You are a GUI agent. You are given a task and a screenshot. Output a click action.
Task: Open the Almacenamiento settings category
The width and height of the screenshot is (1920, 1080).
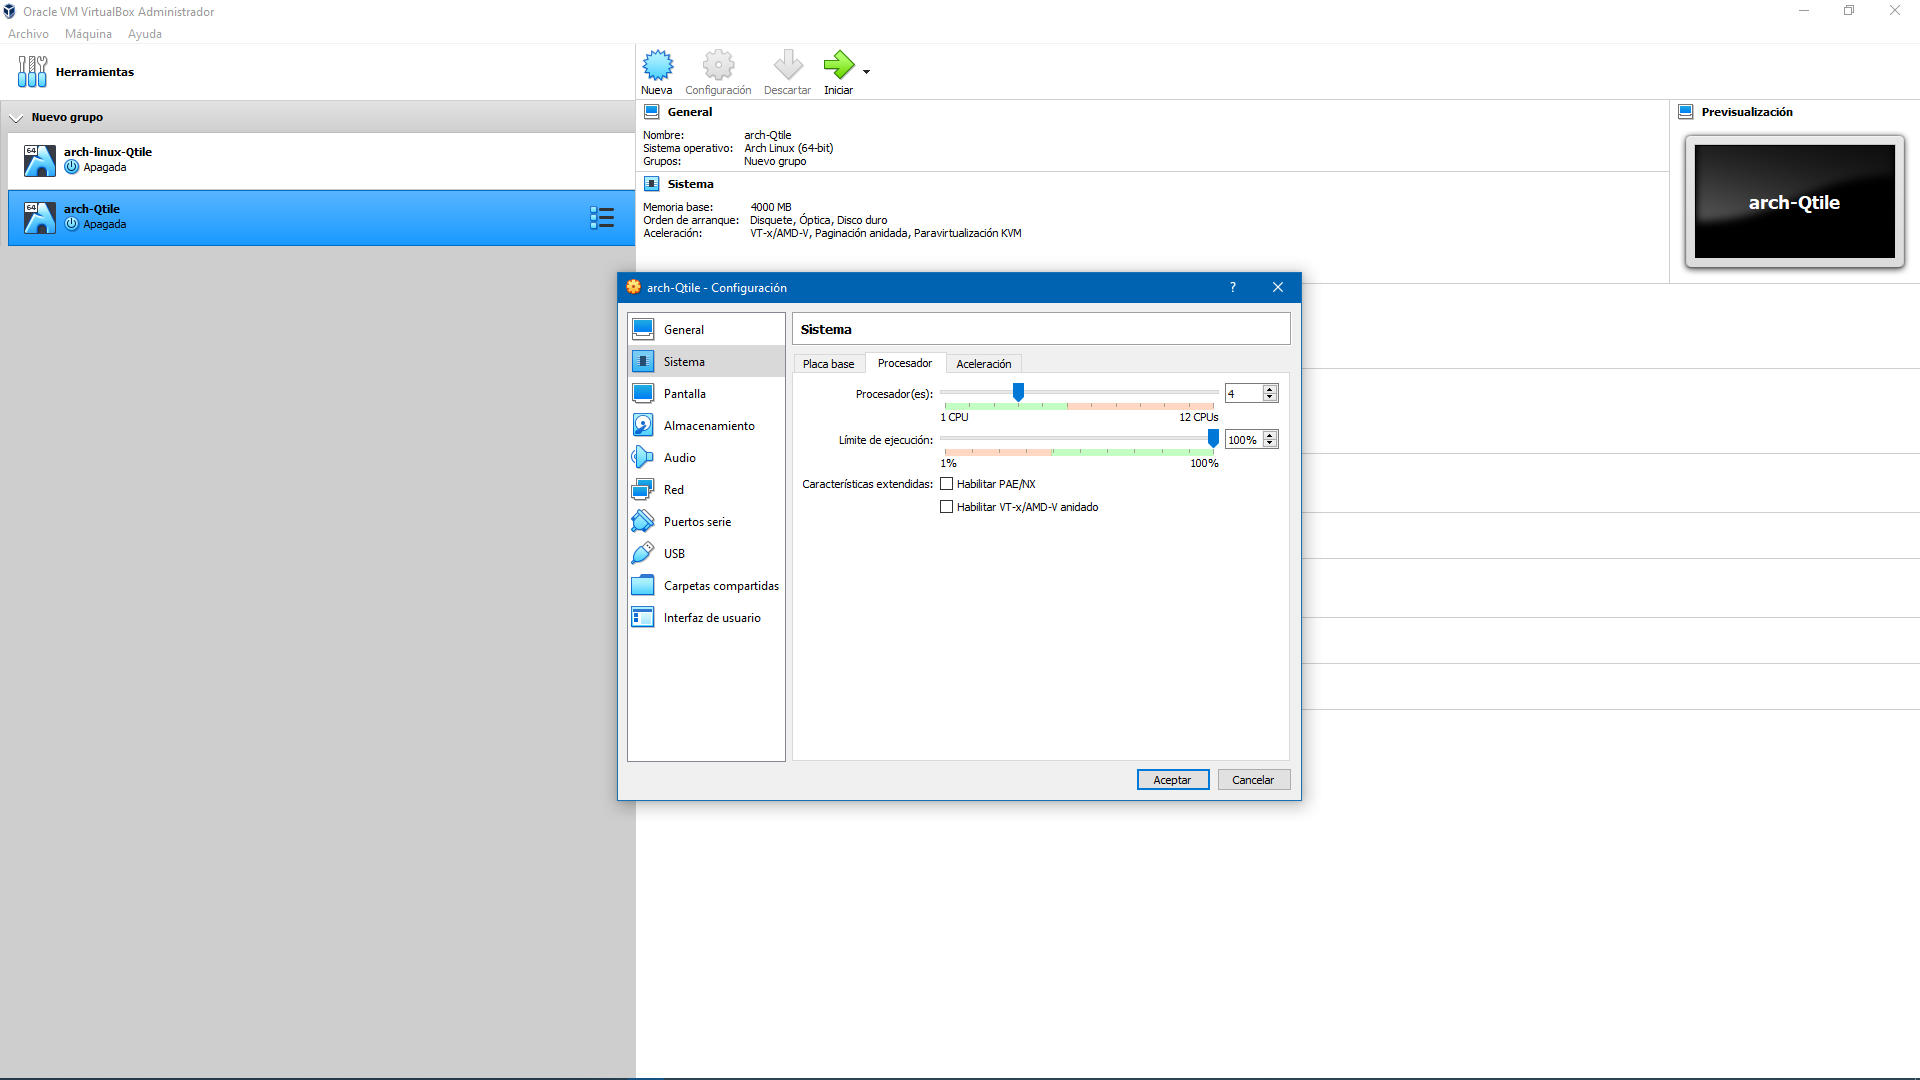pyautogui.click(x=708, y=426)
